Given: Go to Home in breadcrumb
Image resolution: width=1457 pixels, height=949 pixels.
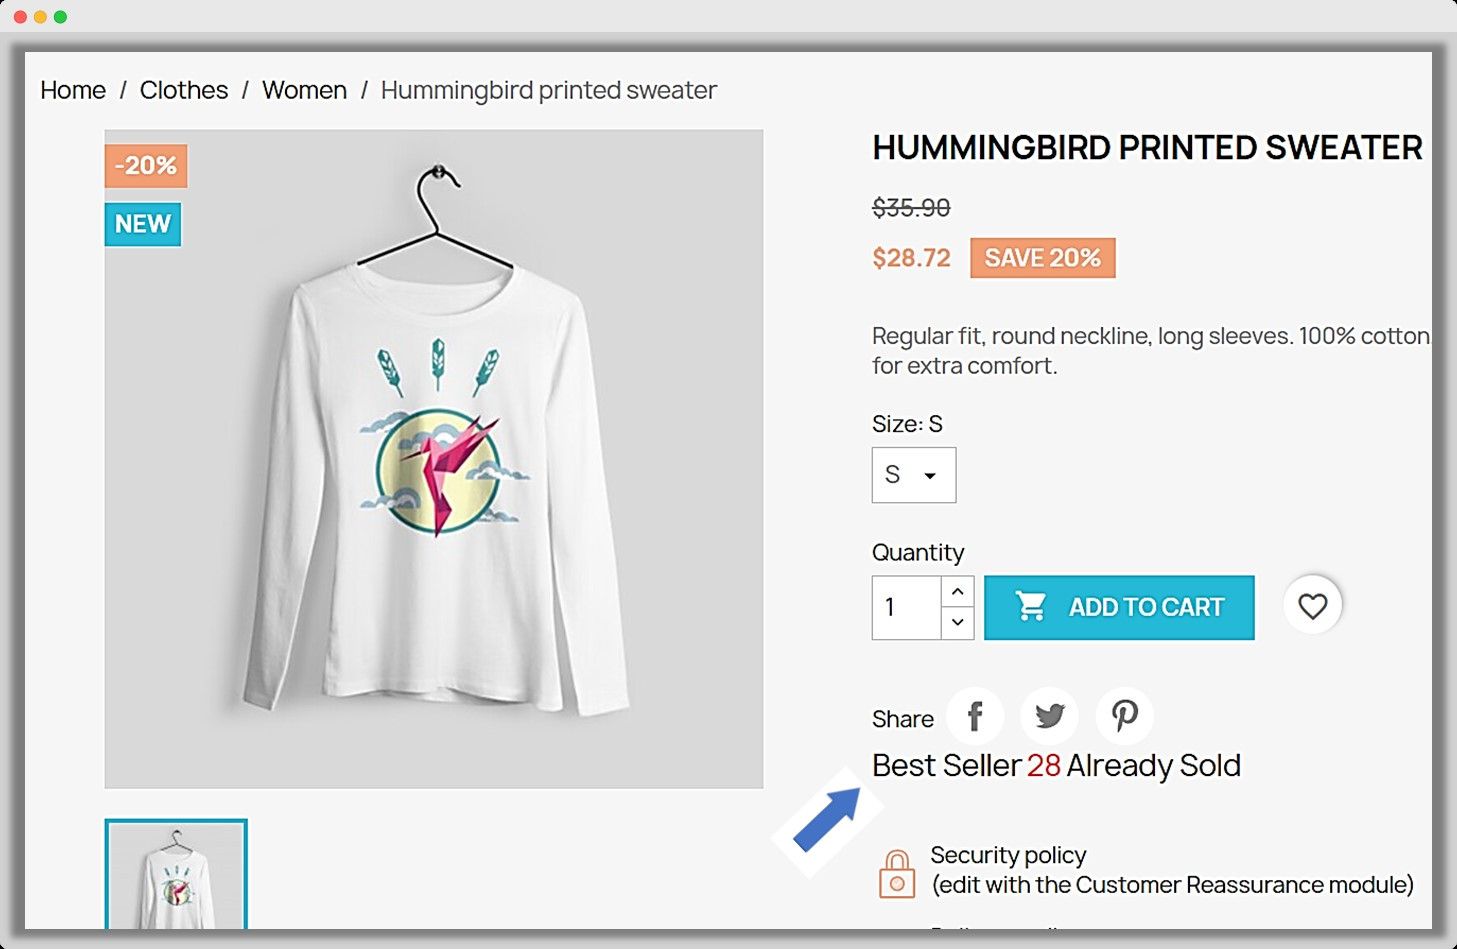Looking at the screenshot, I should point(73,90).
